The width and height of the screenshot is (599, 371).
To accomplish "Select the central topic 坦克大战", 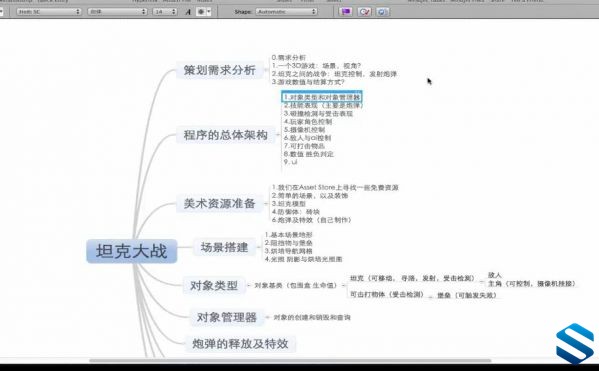I will click(132, 251).
